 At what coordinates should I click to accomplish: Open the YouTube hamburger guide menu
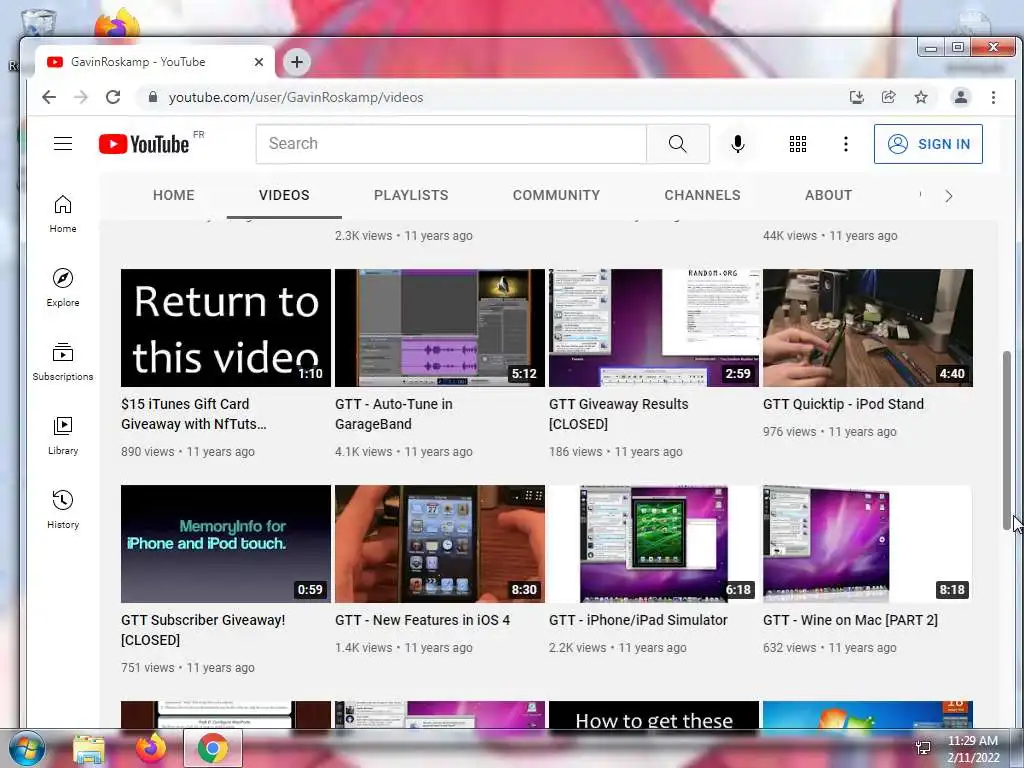coord(63,144)
